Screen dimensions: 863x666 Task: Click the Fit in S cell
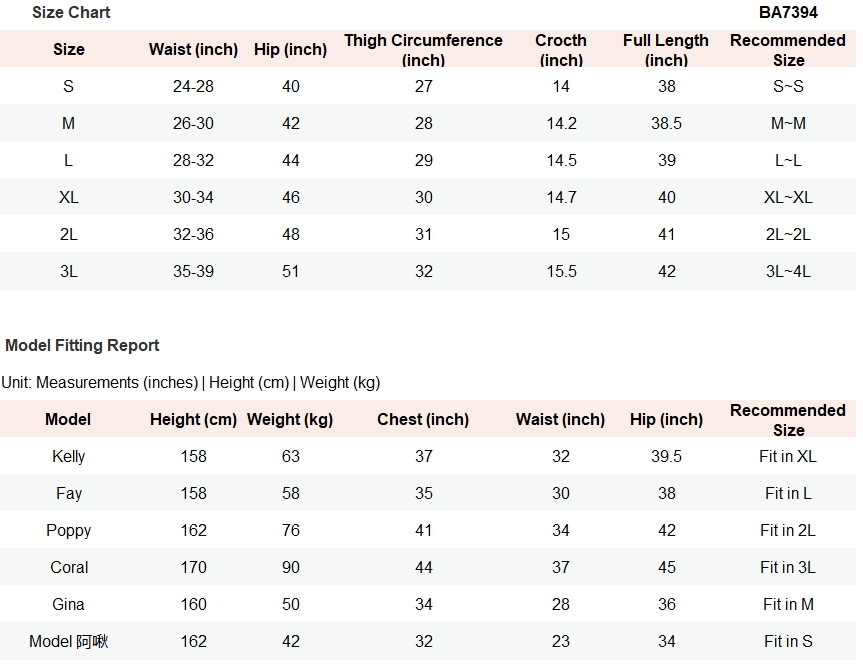788,641
